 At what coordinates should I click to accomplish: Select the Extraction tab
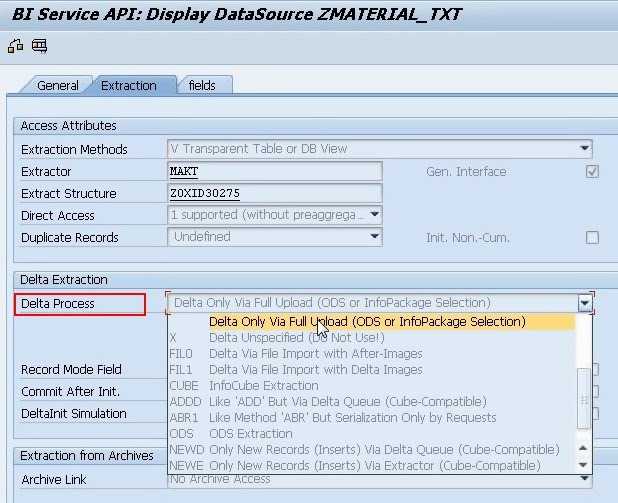click(x=129, y=86)
